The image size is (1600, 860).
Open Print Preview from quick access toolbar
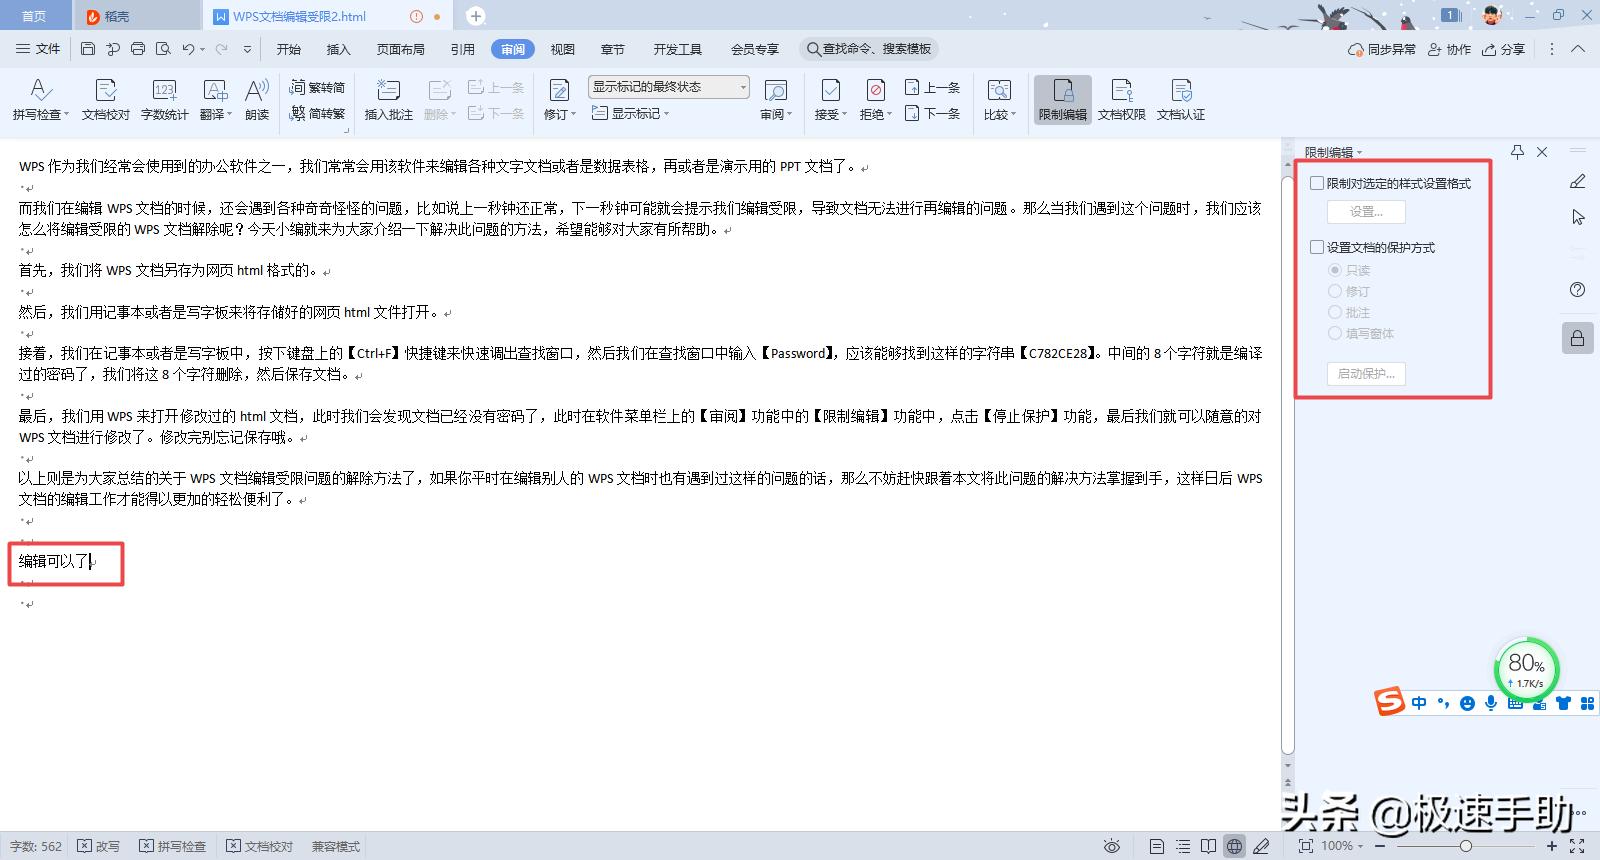point(163,49)
